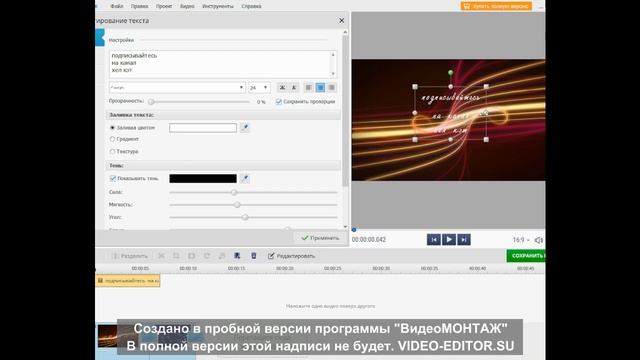640x360 pixels.
Task: Click the text box scroll-down arrow
Action: pyautogui.click(x=333, y=74)
